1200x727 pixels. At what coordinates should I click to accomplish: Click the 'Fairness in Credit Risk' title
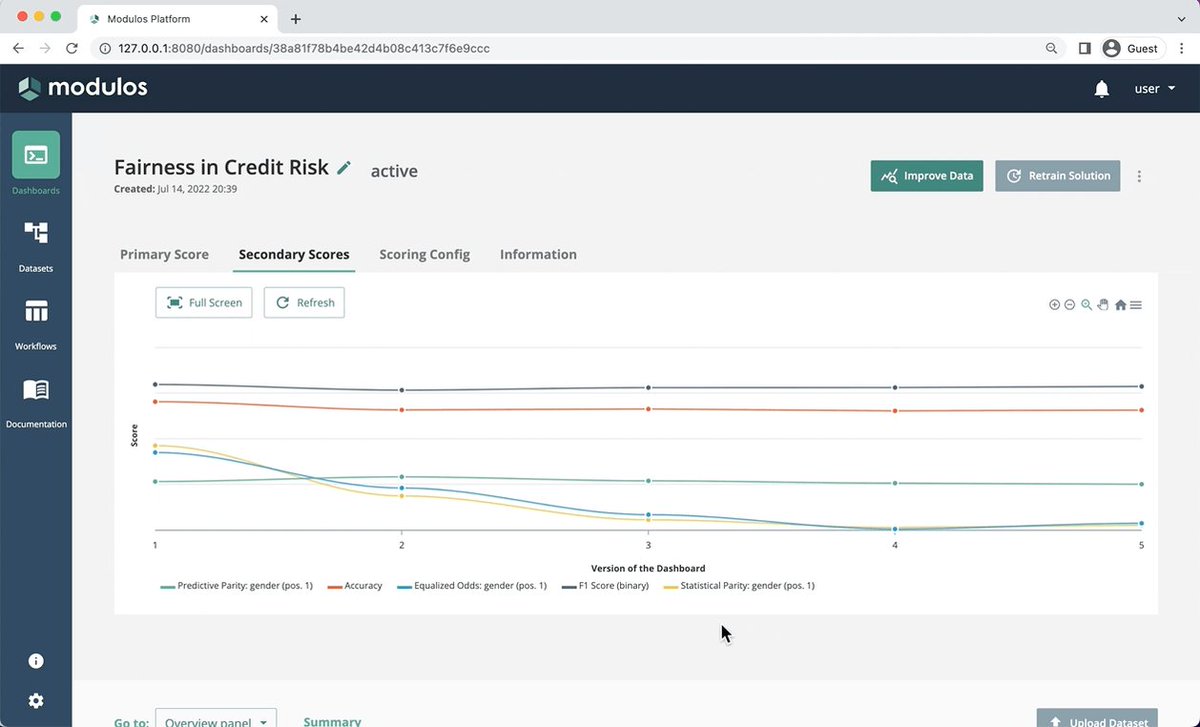coord(221,167)
